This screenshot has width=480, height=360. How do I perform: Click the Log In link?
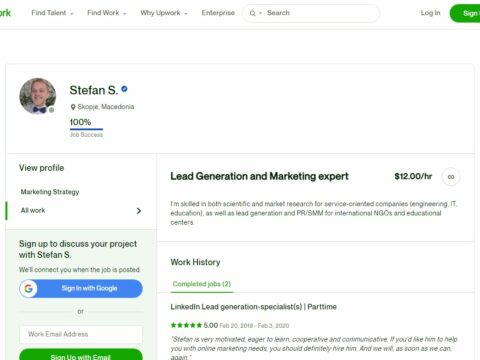pos(430,13)
